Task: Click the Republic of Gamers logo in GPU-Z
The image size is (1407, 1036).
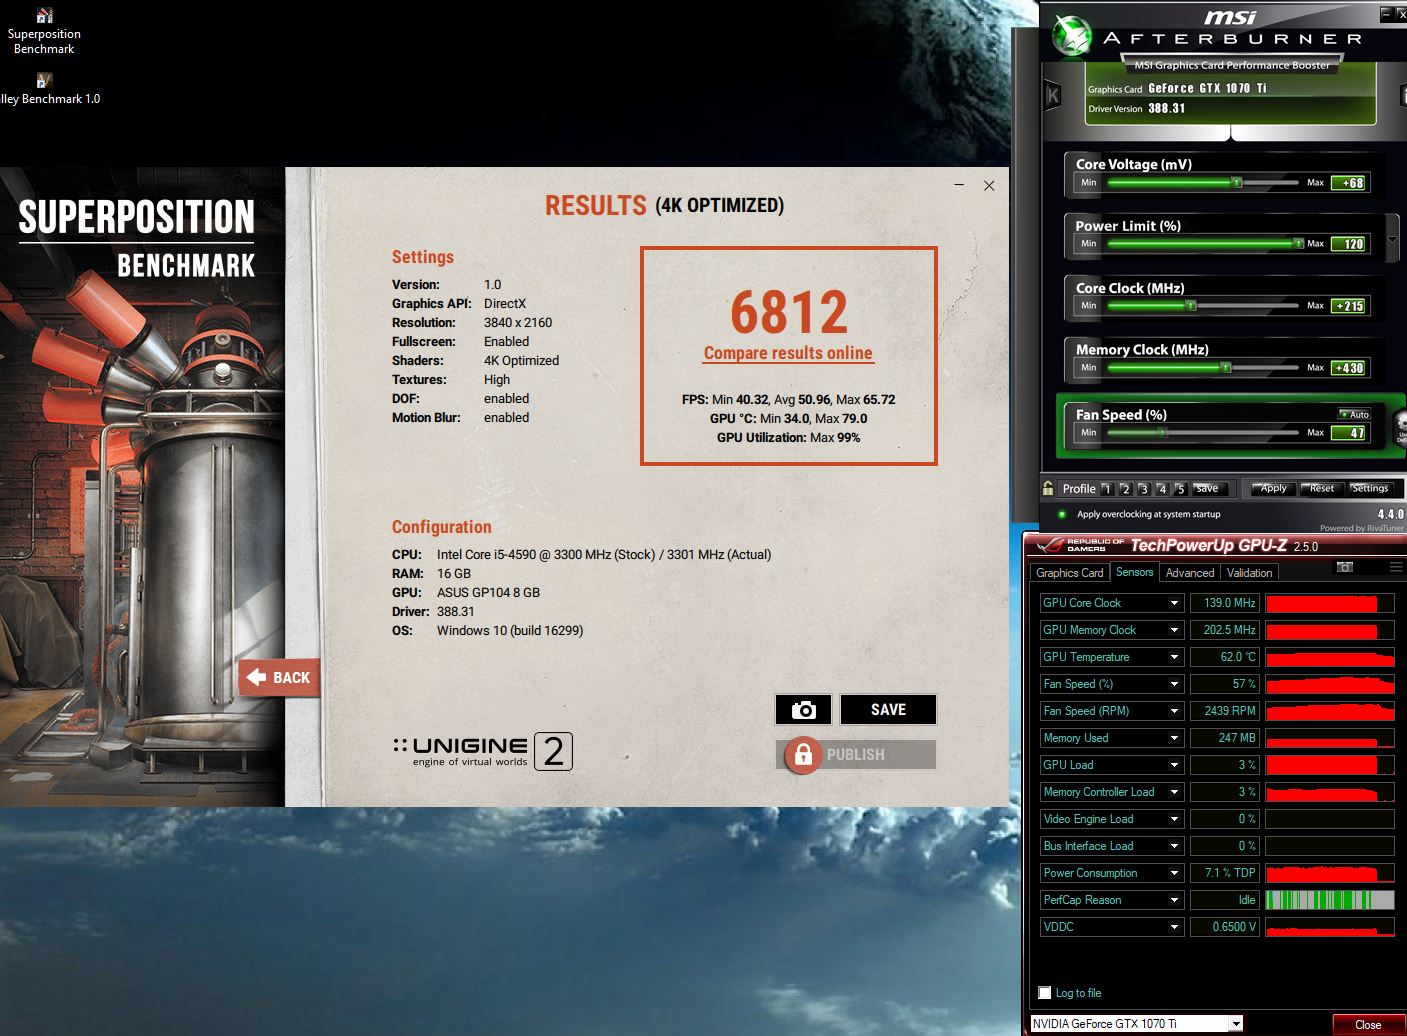Action: pos(1080,545)
